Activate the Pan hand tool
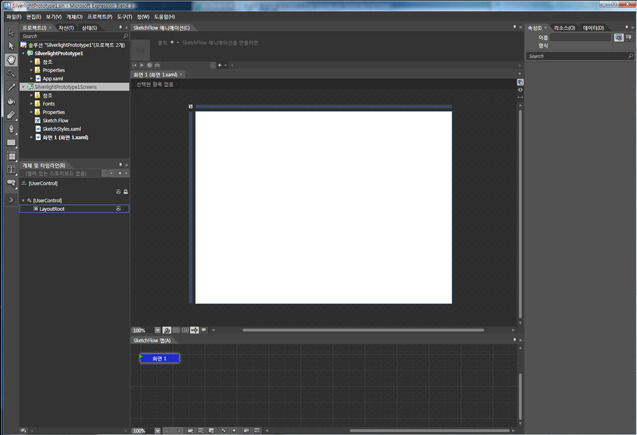 tap(11, 60)
